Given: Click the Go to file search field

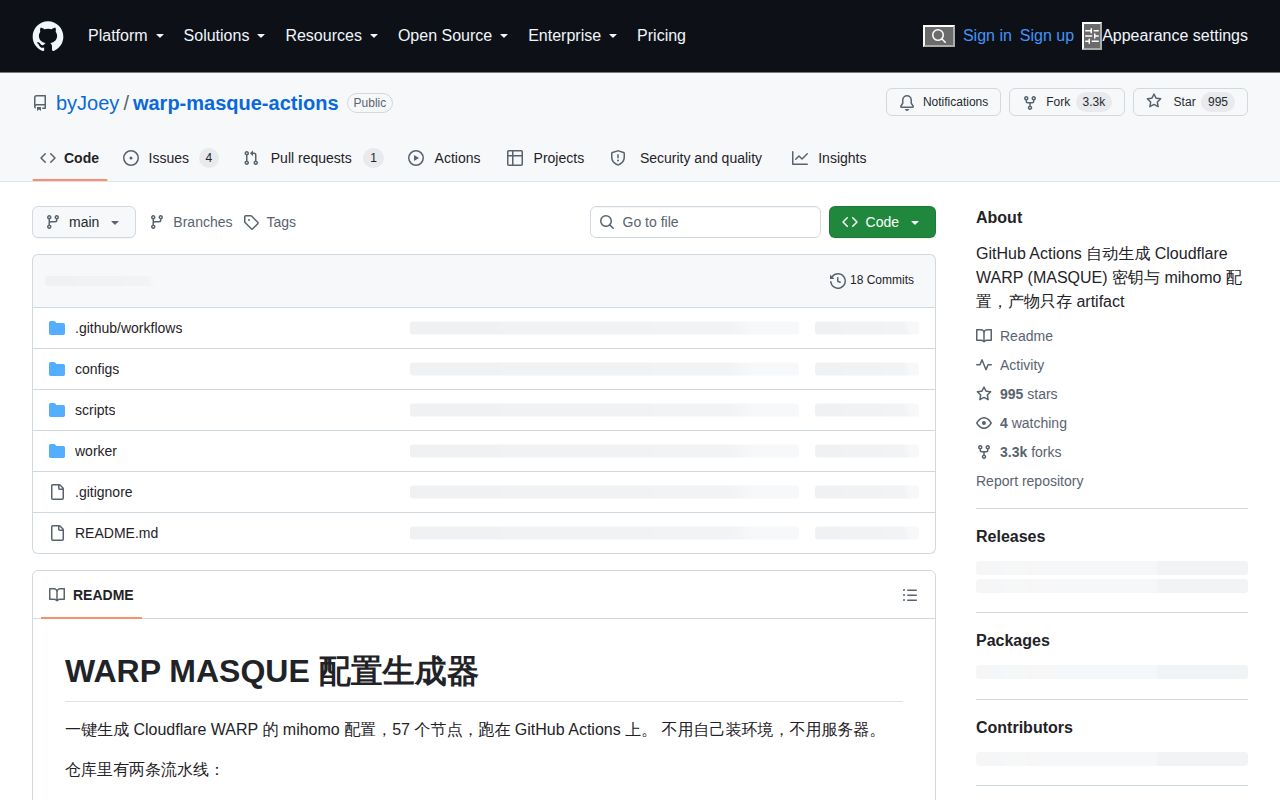Looking at the screenshot, I should (x=705, y=222).
